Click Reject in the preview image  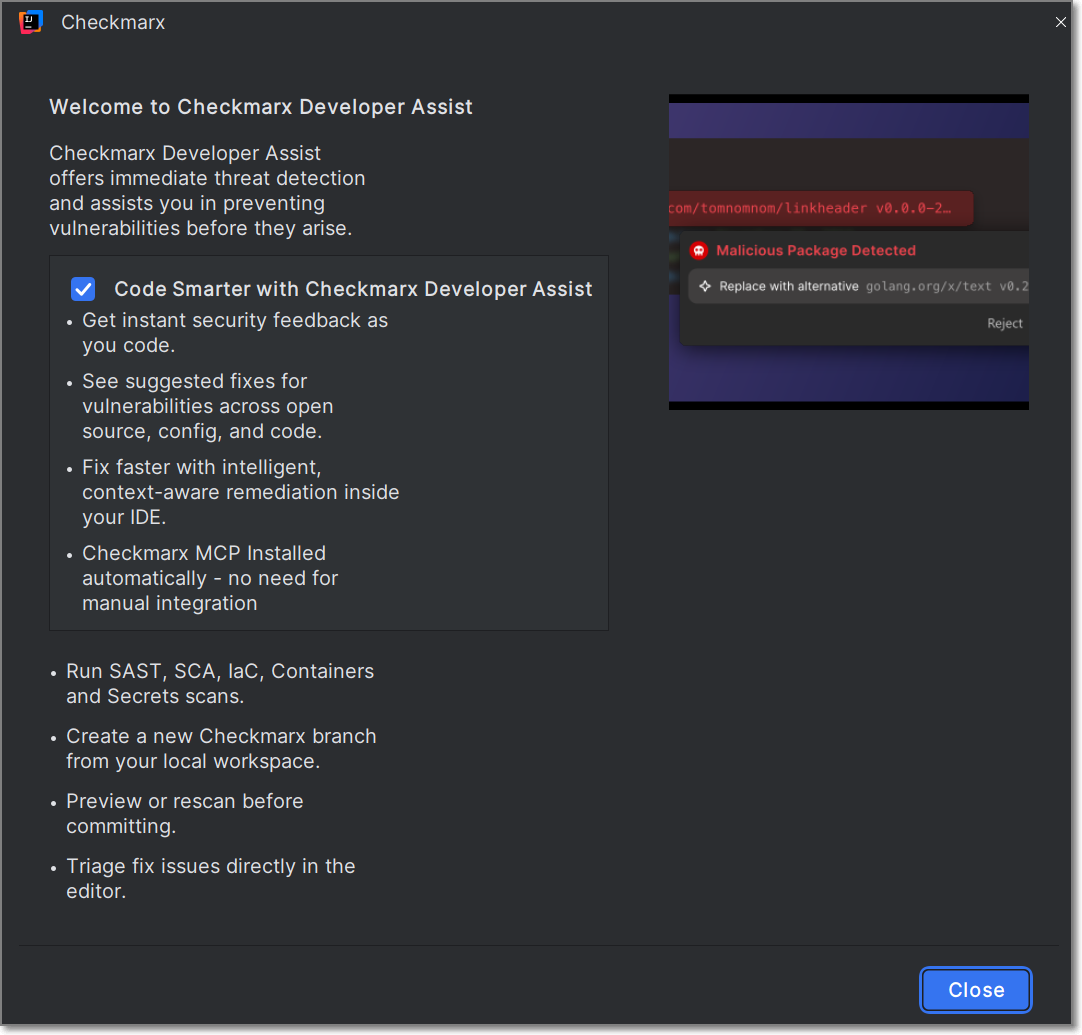(1004, 323)
